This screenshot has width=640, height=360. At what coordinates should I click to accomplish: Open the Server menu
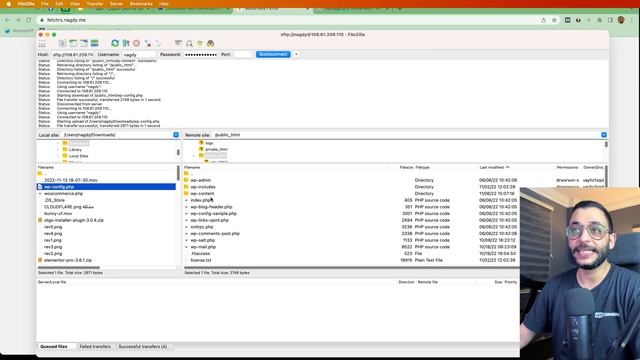[116, 4]
